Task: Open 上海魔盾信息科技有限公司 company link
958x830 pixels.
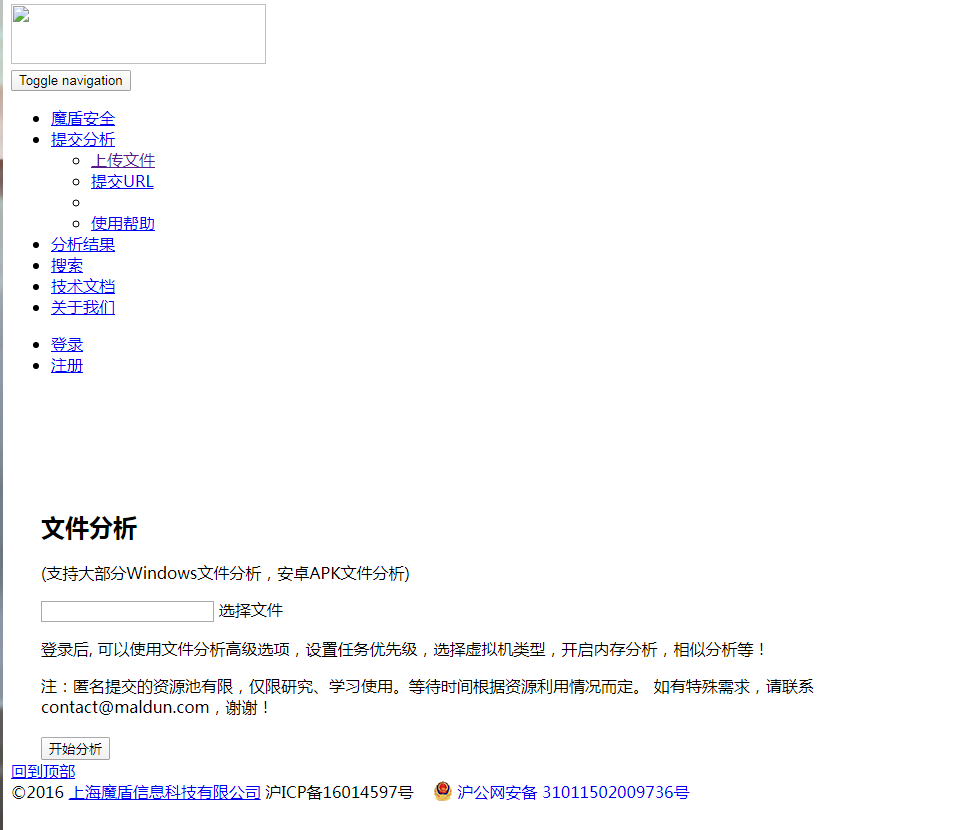Action: pos(165,792)
